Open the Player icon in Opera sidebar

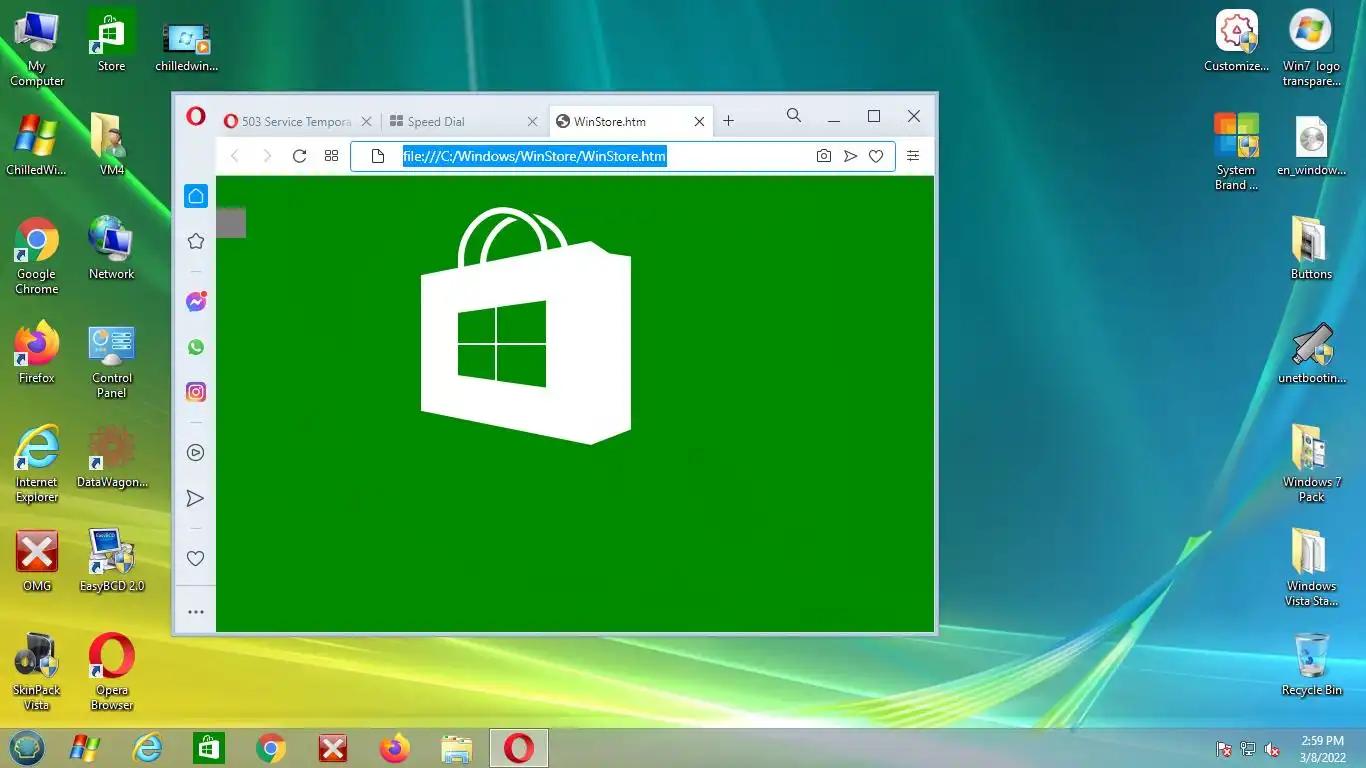point(196,453)
